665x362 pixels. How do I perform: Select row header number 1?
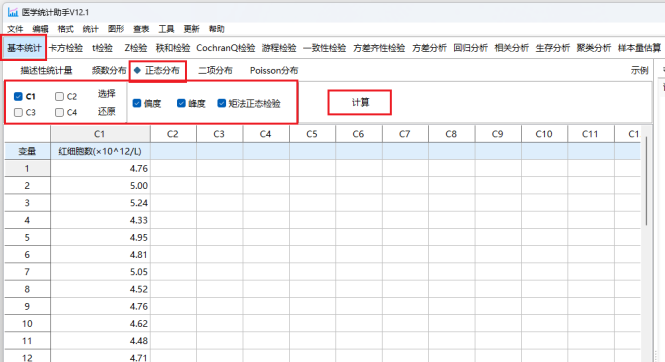pos(28,168)
